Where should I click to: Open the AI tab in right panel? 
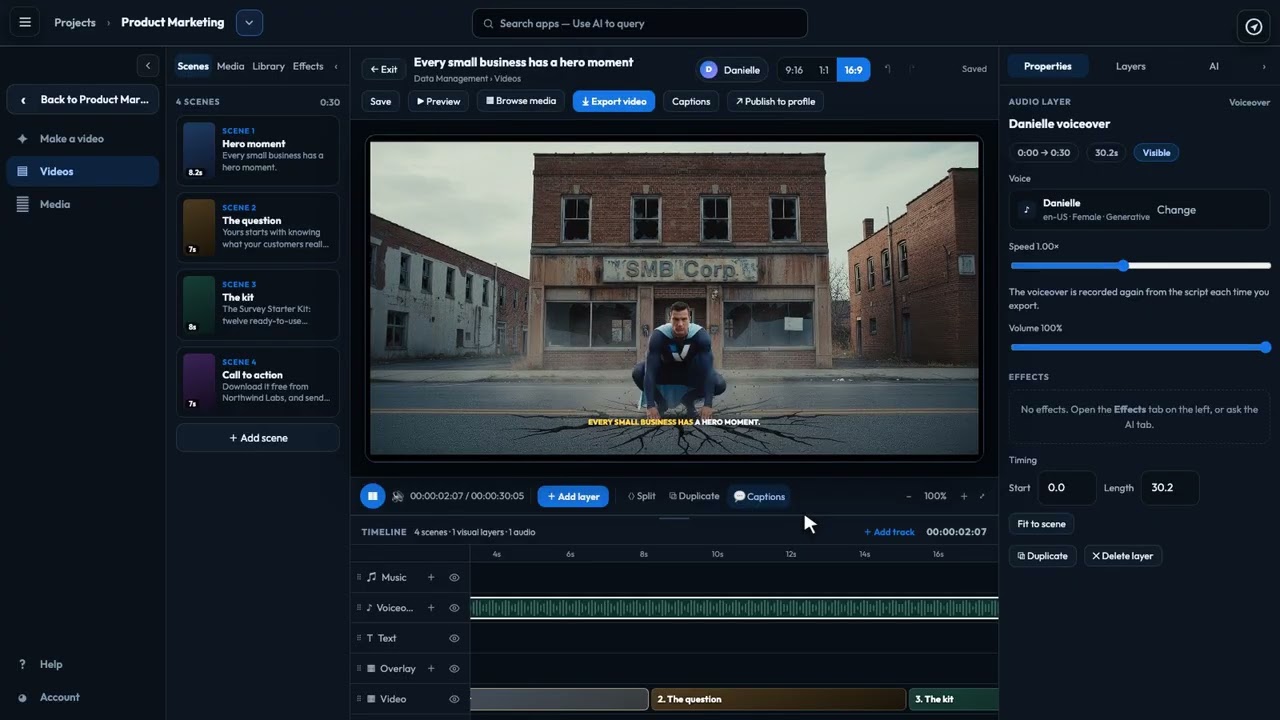(1214, 66)
